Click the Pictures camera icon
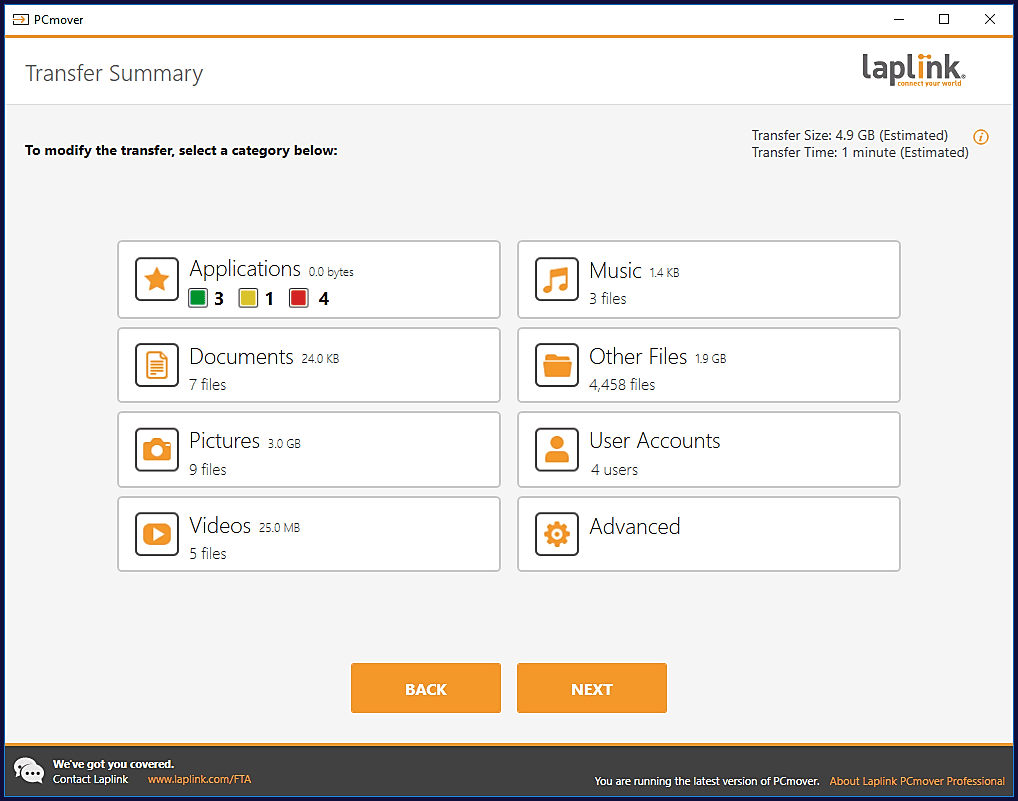 157,449
